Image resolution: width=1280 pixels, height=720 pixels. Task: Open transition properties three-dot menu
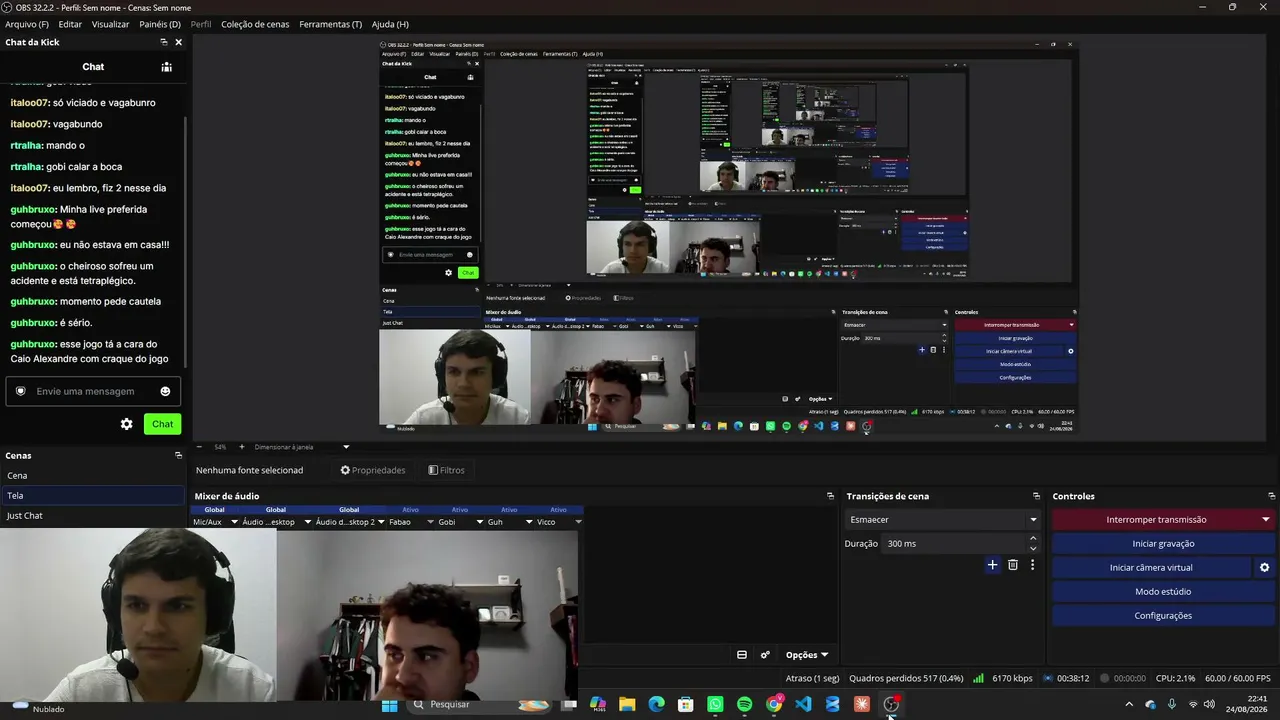(1032, 565)
